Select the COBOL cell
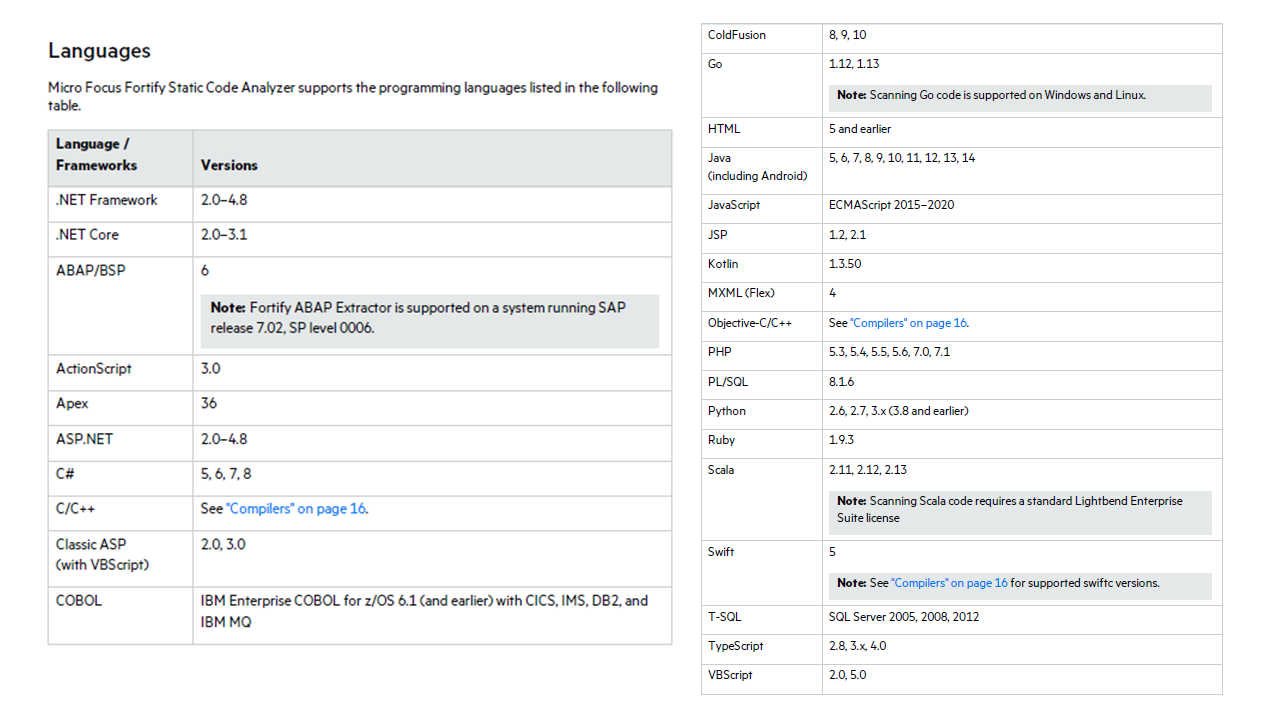1280x720 pixels. 120,615
